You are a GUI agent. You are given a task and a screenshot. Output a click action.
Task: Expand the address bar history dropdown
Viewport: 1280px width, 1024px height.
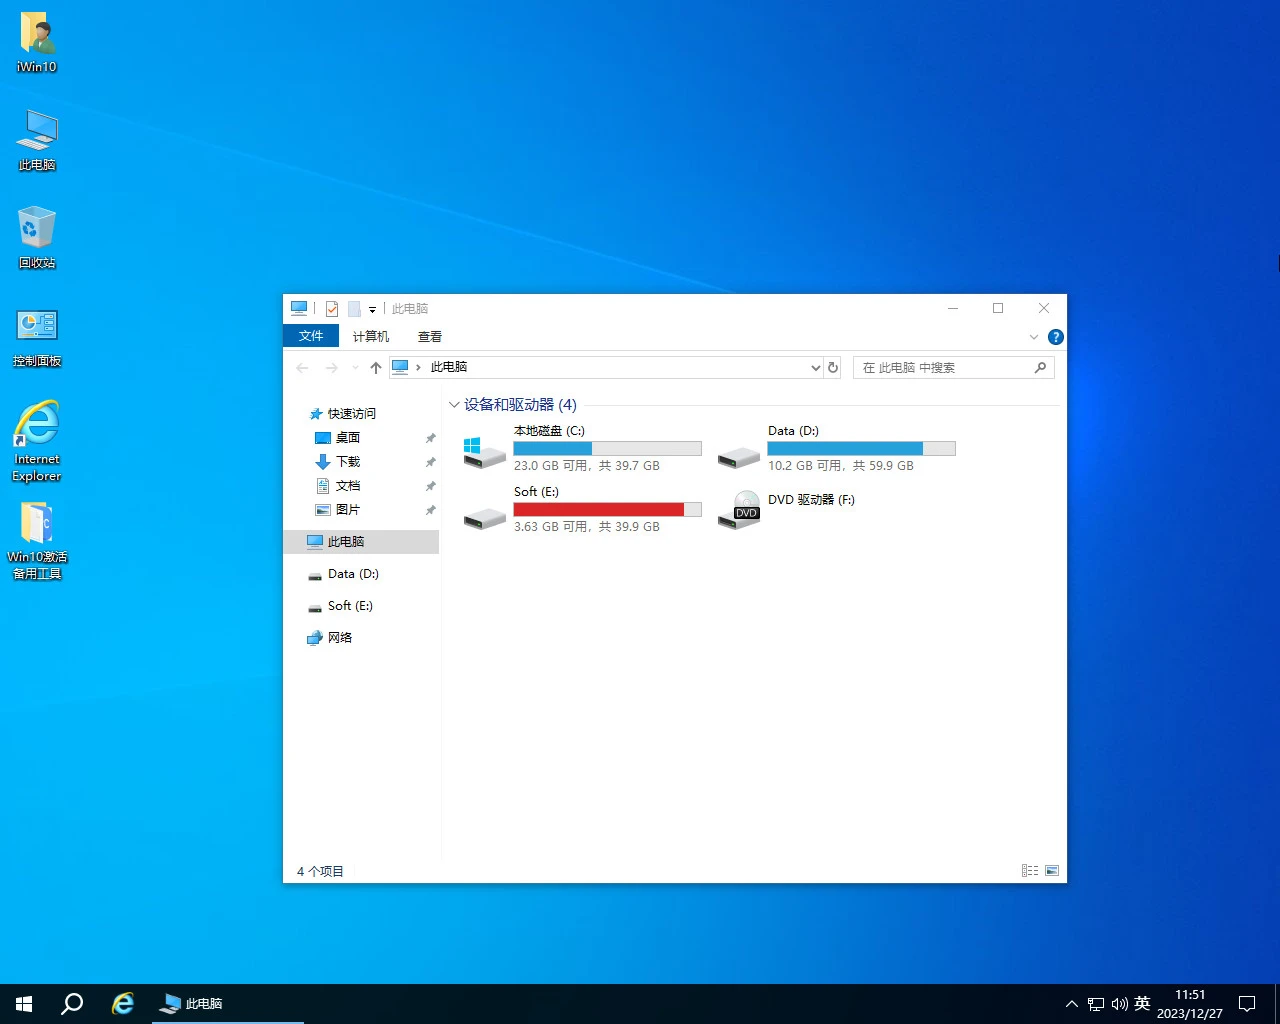[x=815, y=368]
